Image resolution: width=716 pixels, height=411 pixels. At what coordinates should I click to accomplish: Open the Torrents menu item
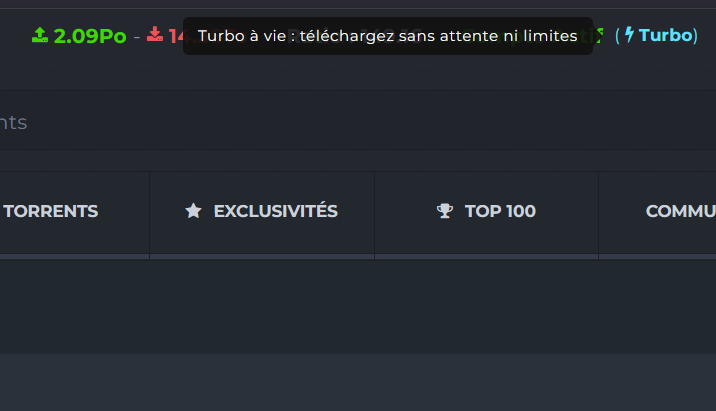(51, 211)
